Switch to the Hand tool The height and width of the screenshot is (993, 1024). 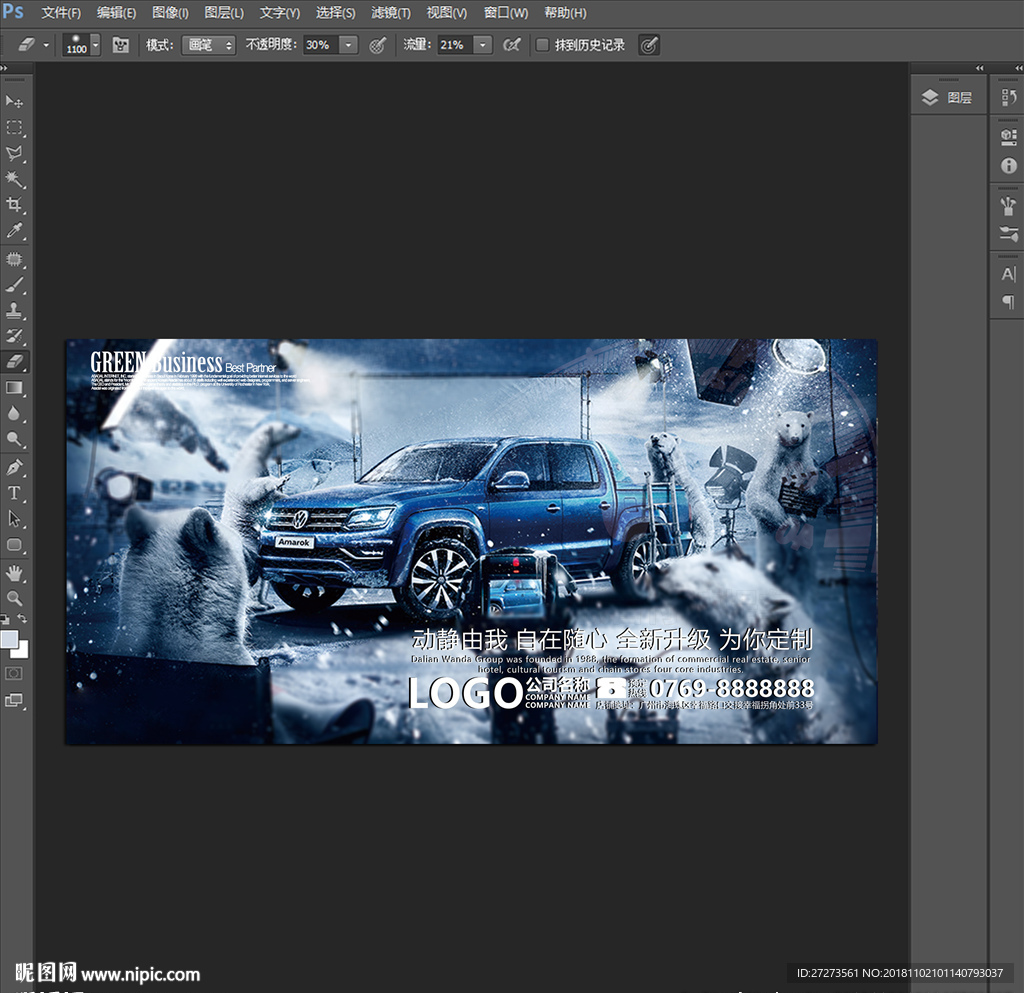(x=15, y=572)
